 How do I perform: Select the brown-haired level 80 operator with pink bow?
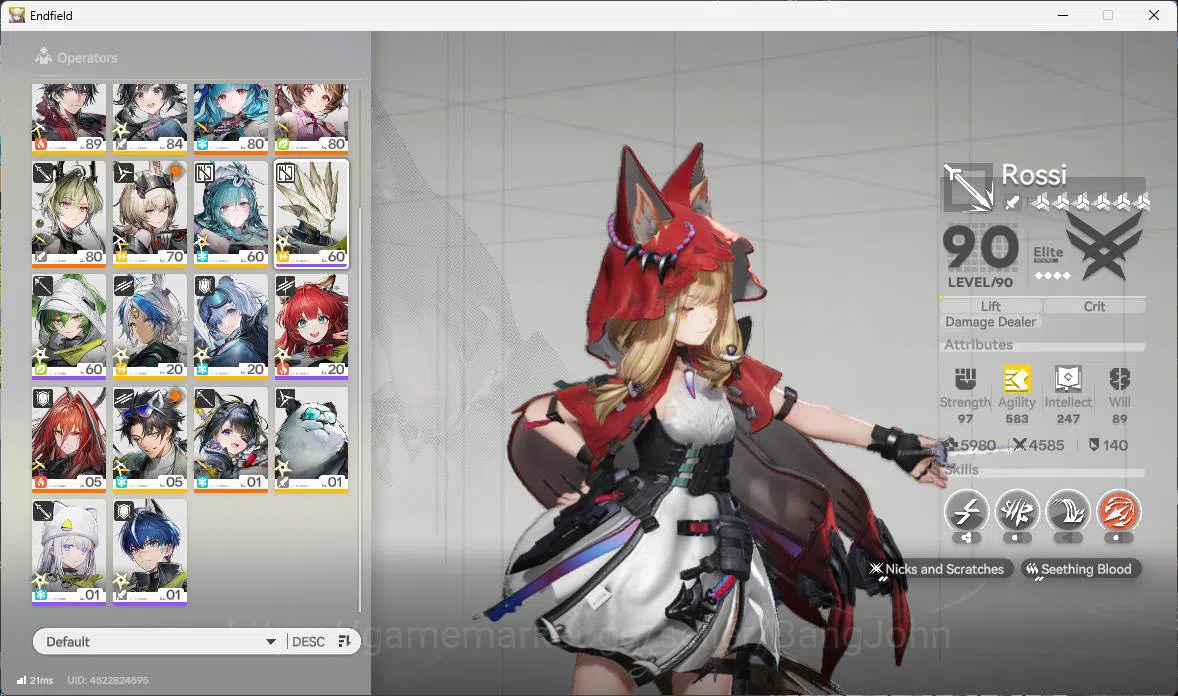pos(312,117)
